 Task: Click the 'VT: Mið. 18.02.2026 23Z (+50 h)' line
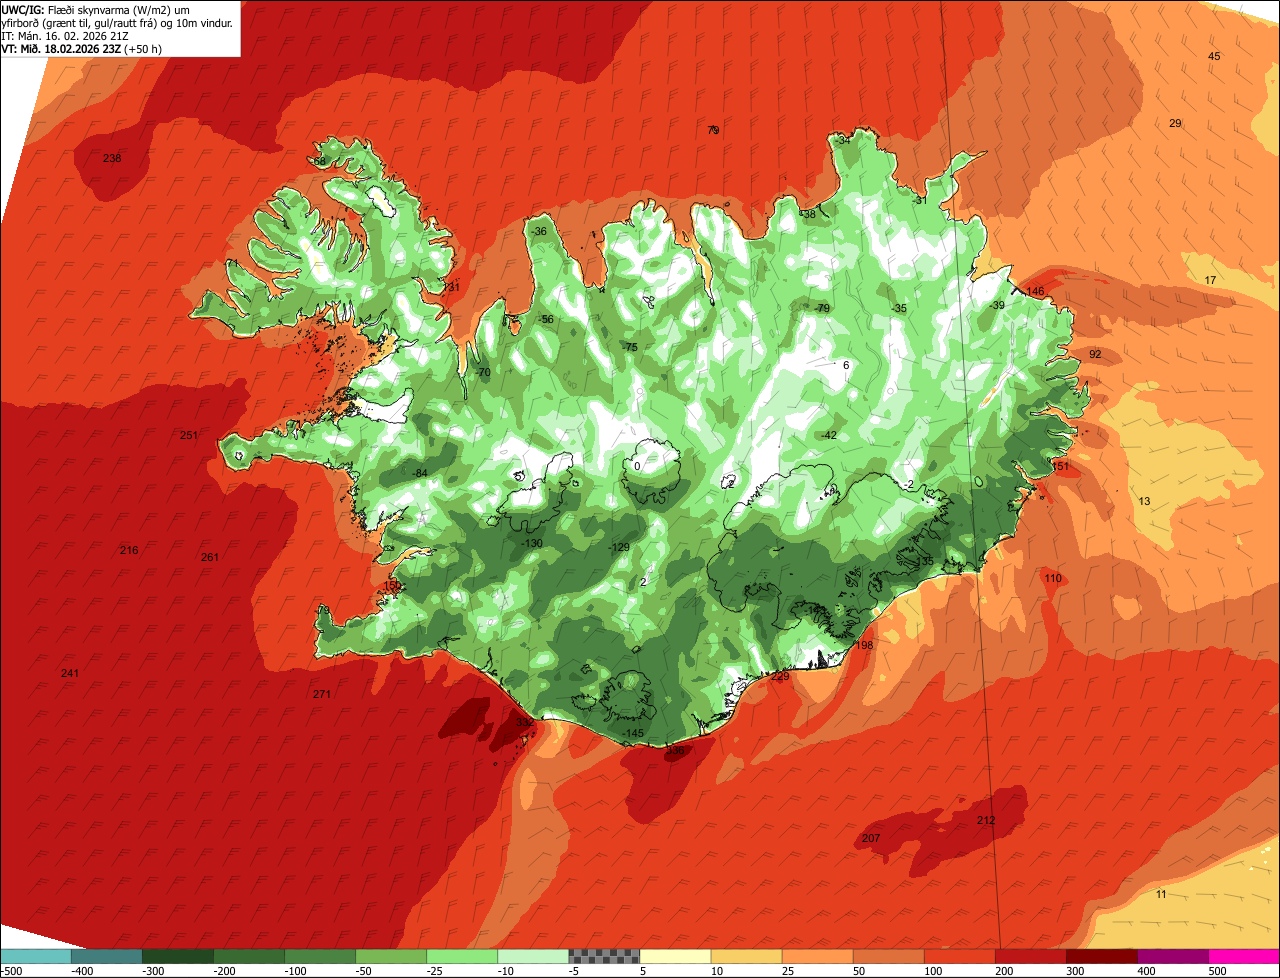point(82,49)
